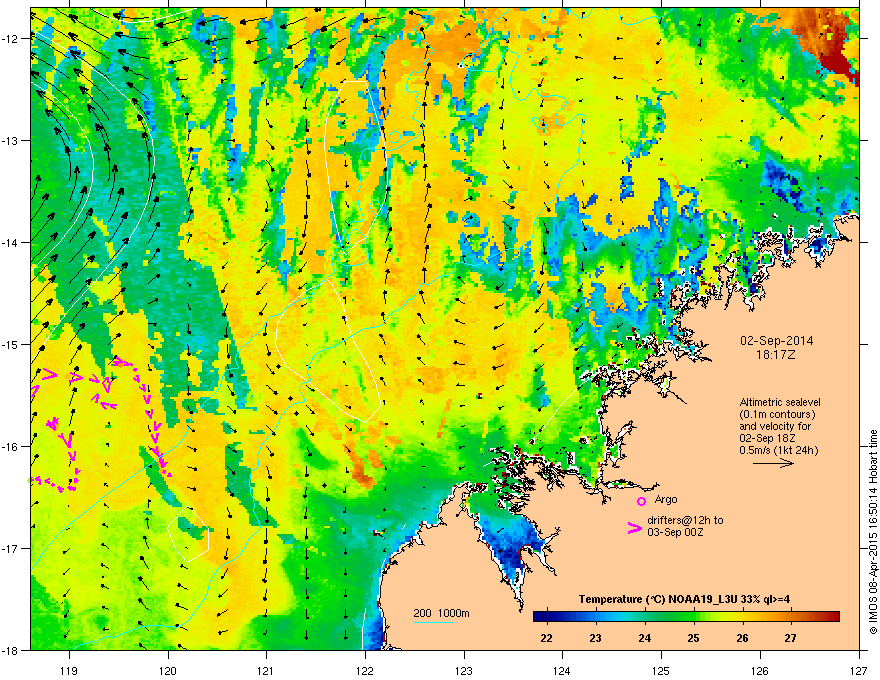Click the longitude axis label 119

click(69, 670)
